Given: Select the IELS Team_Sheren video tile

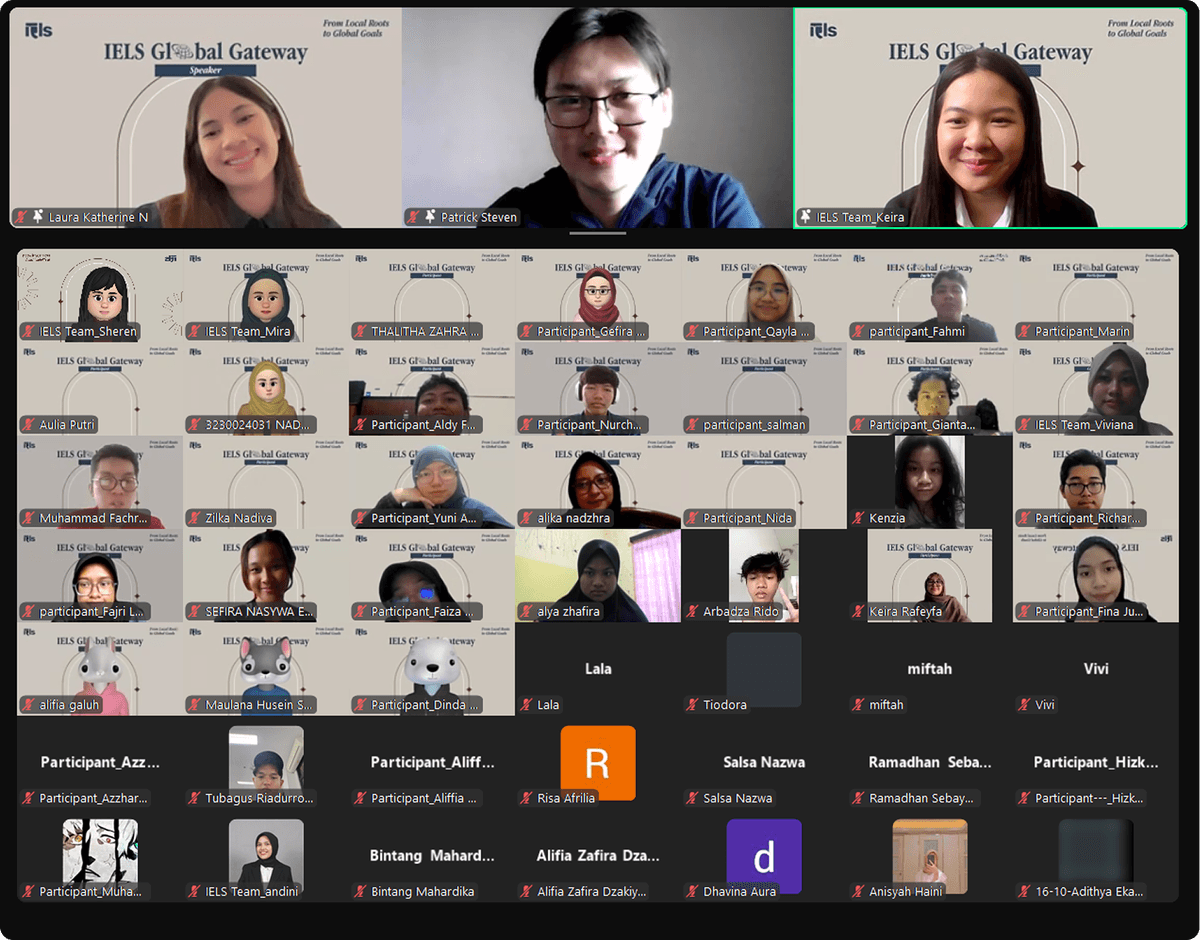Looking at the screenshot, I should [x=100, y=295].
